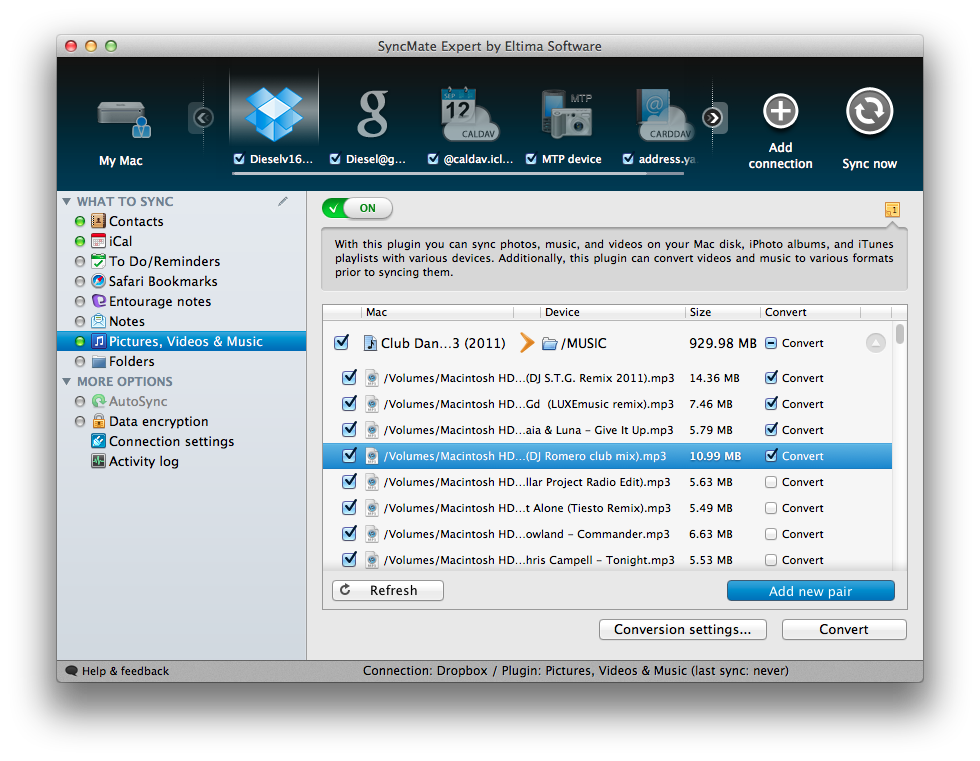Show more connections with right arrow
Screen dimensions: 980x761
(x=712, y=117)
